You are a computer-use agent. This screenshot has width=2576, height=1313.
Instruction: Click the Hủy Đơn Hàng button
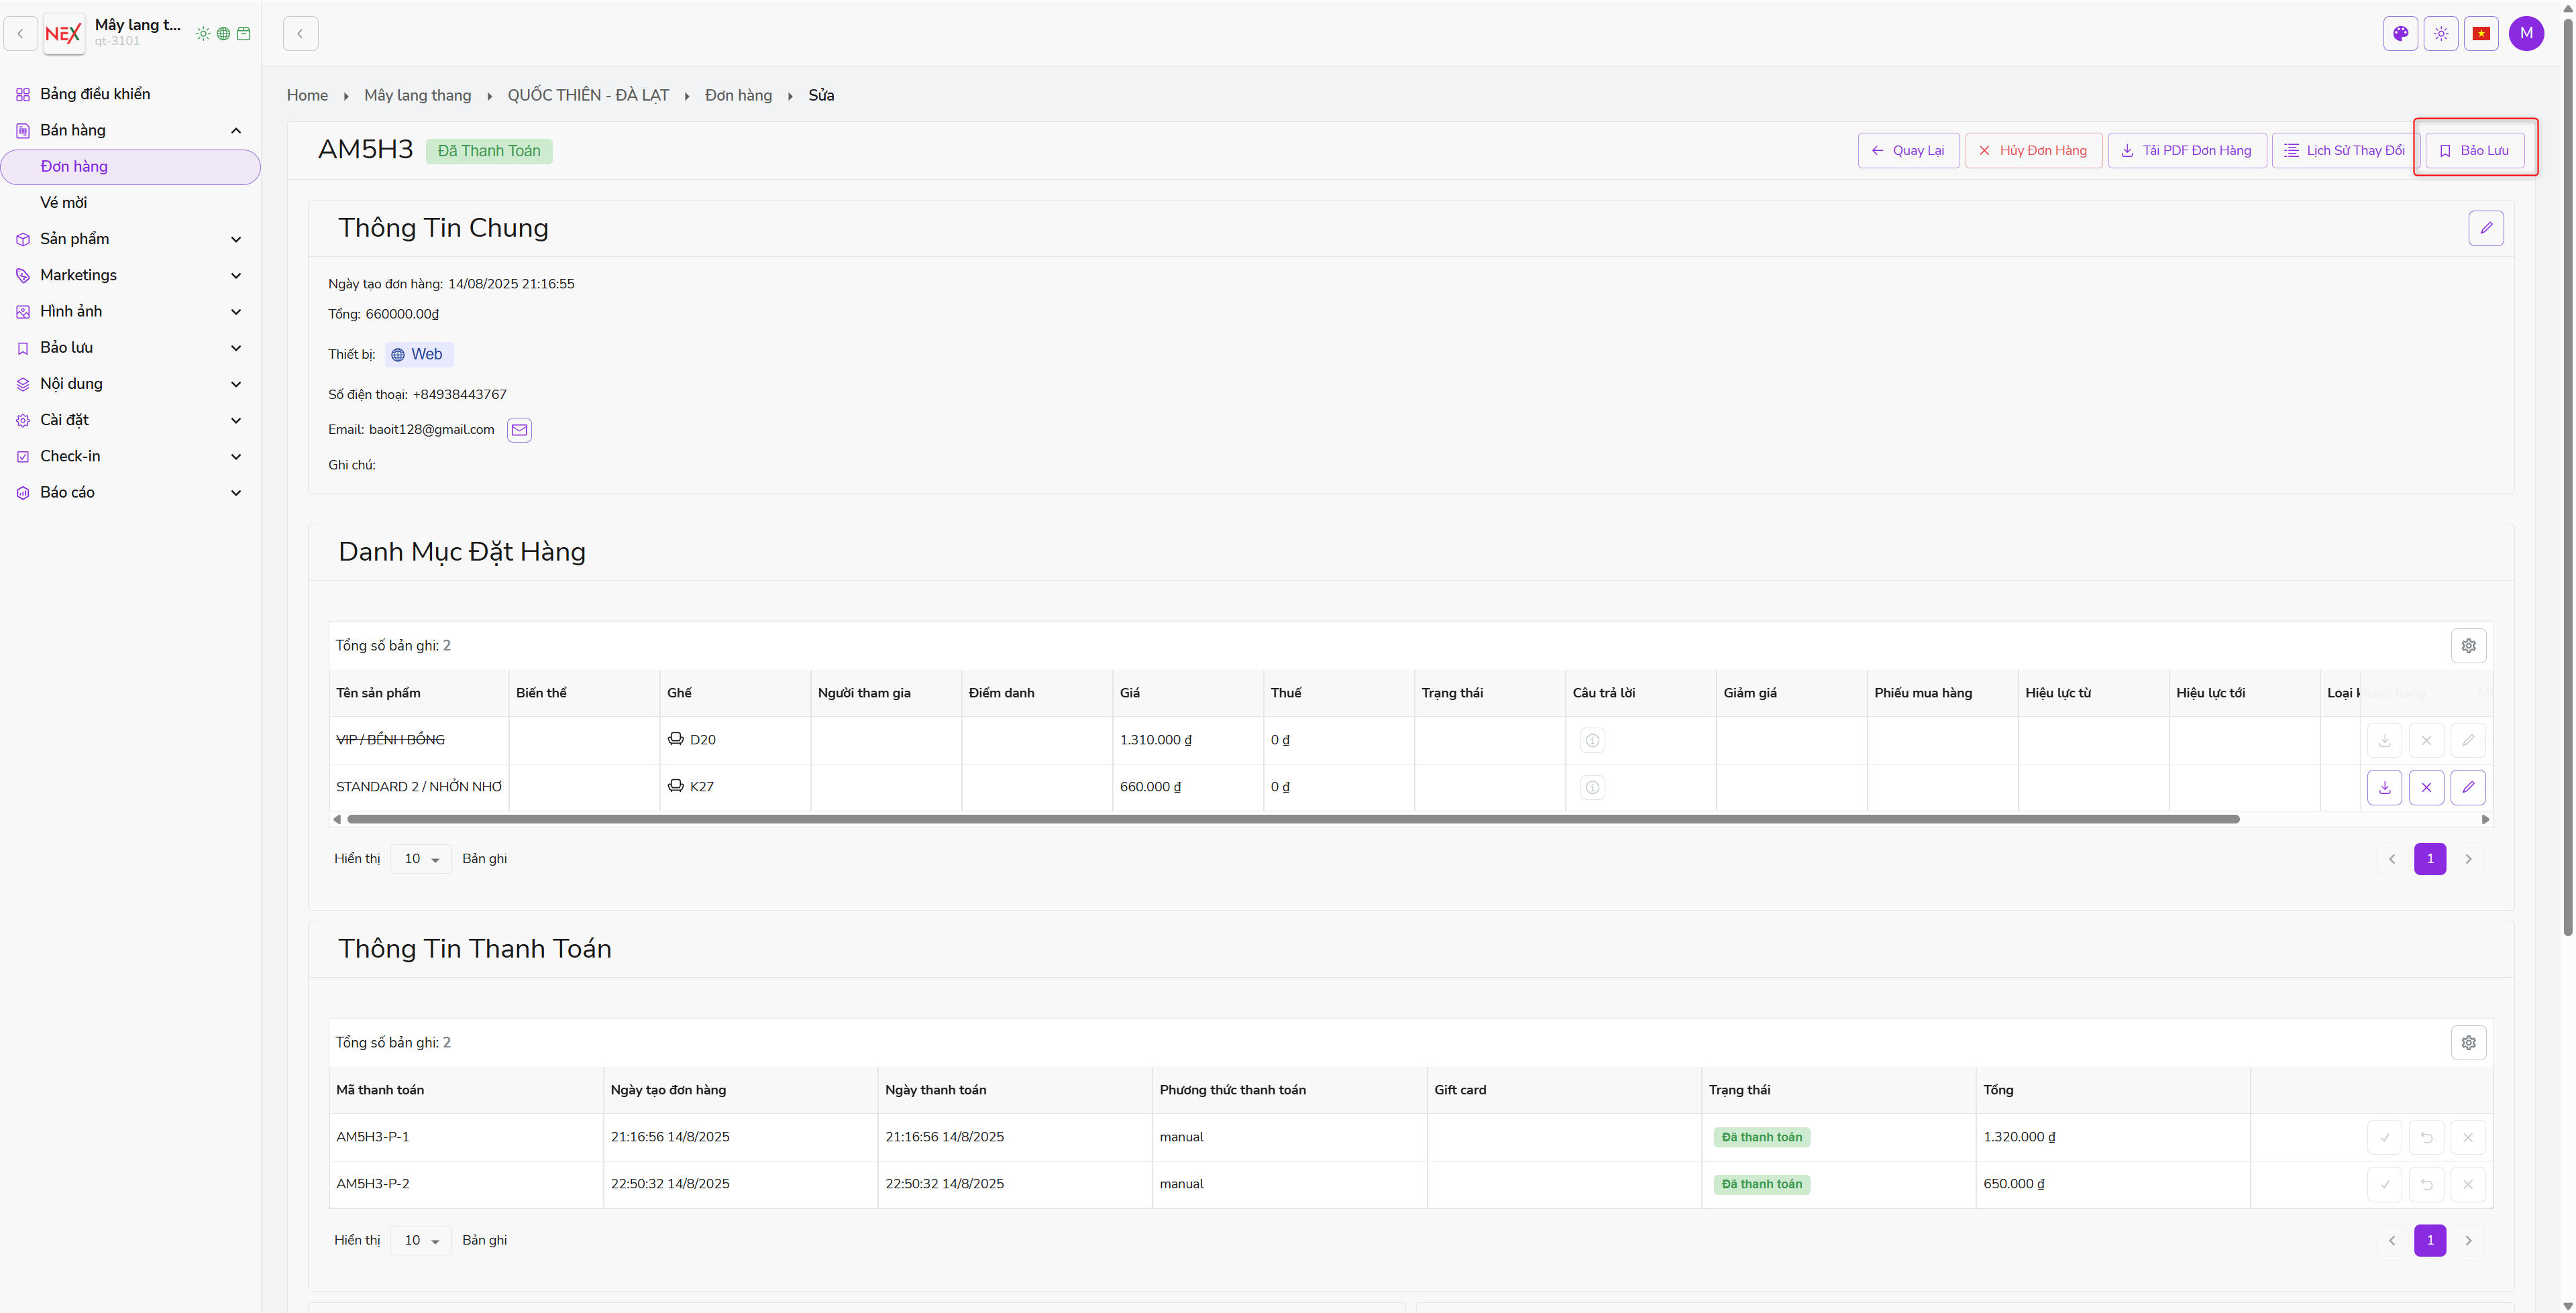(2033, 151)
